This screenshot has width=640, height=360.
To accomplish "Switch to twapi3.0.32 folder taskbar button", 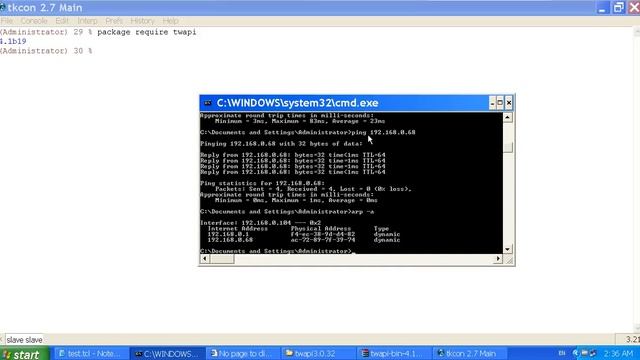I will coord(319,353).
